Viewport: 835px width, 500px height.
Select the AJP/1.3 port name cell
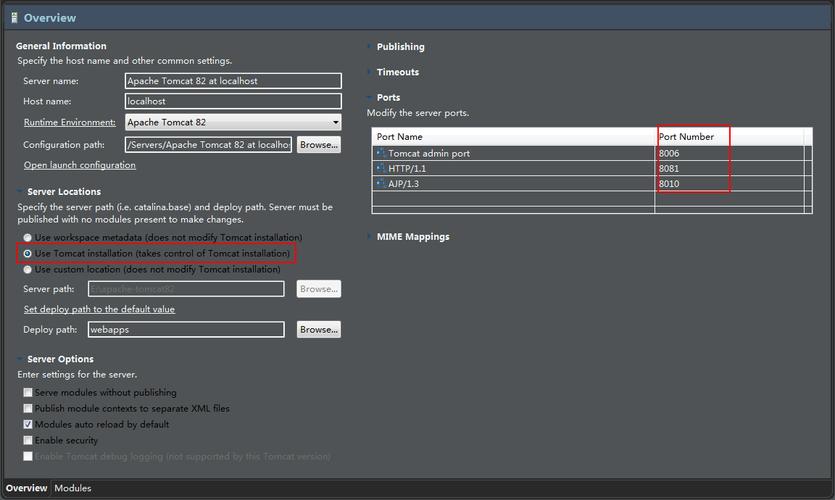point(513,183)
